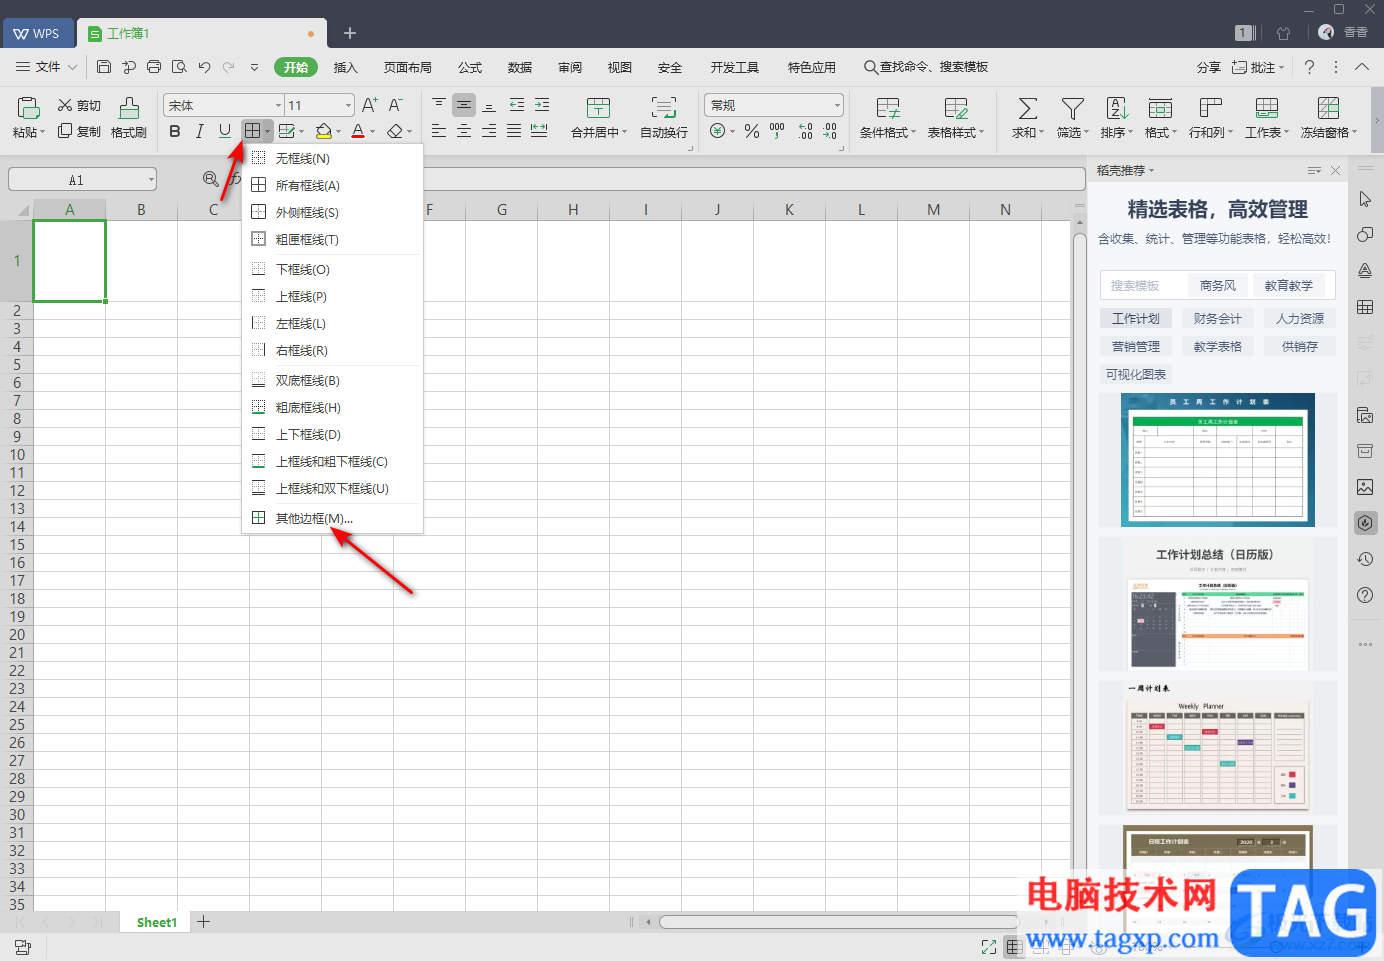
Task: Switch to 页面布局 tab
Action: click(x=408, y=67)
